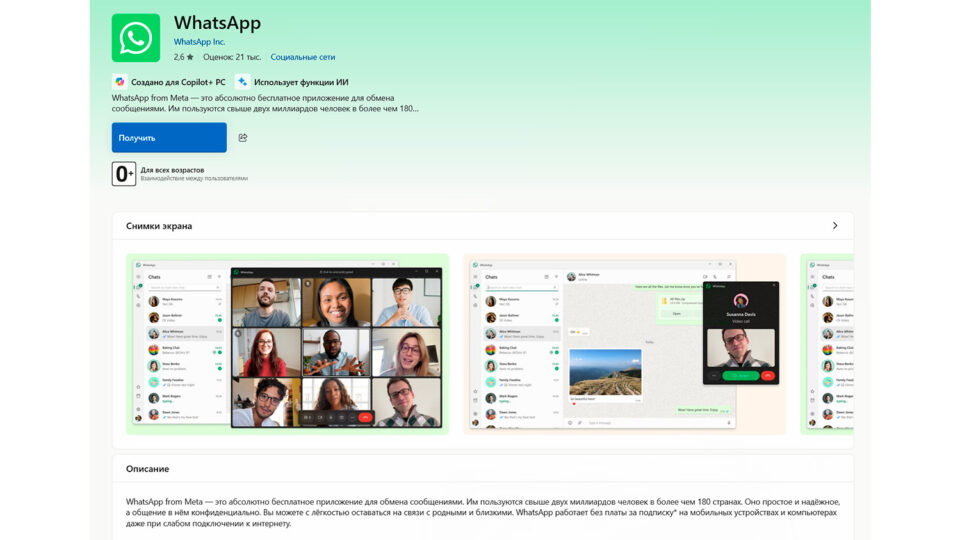Click the Получить button
This screenshot has height=540, width=960.
coord(169,138)
